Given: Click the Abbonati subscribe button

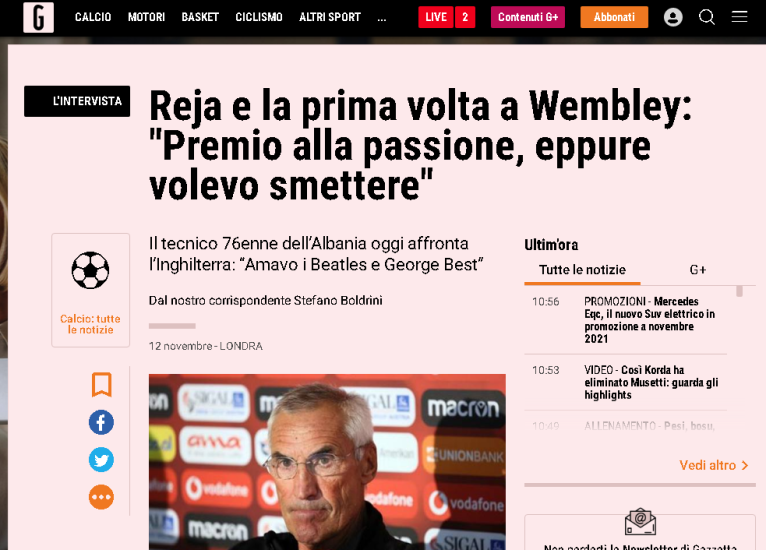Looking at the screenshot, I should click(x=614, y=17).
